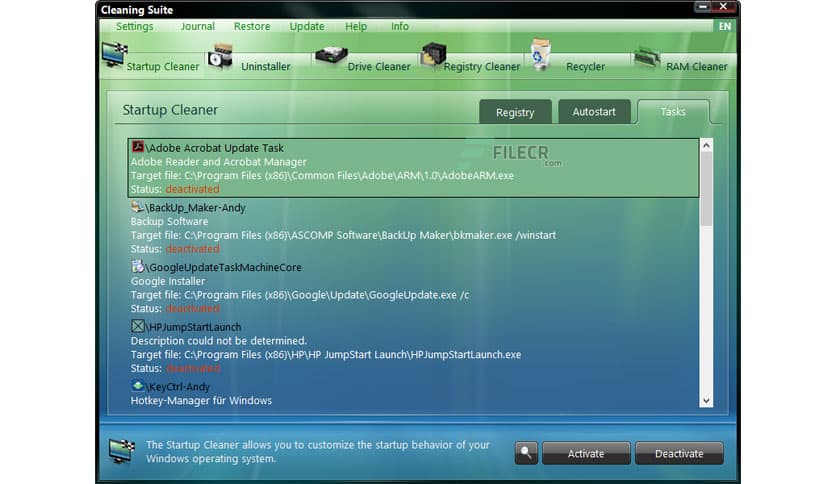Open Recycler module label

click(585, 67)
